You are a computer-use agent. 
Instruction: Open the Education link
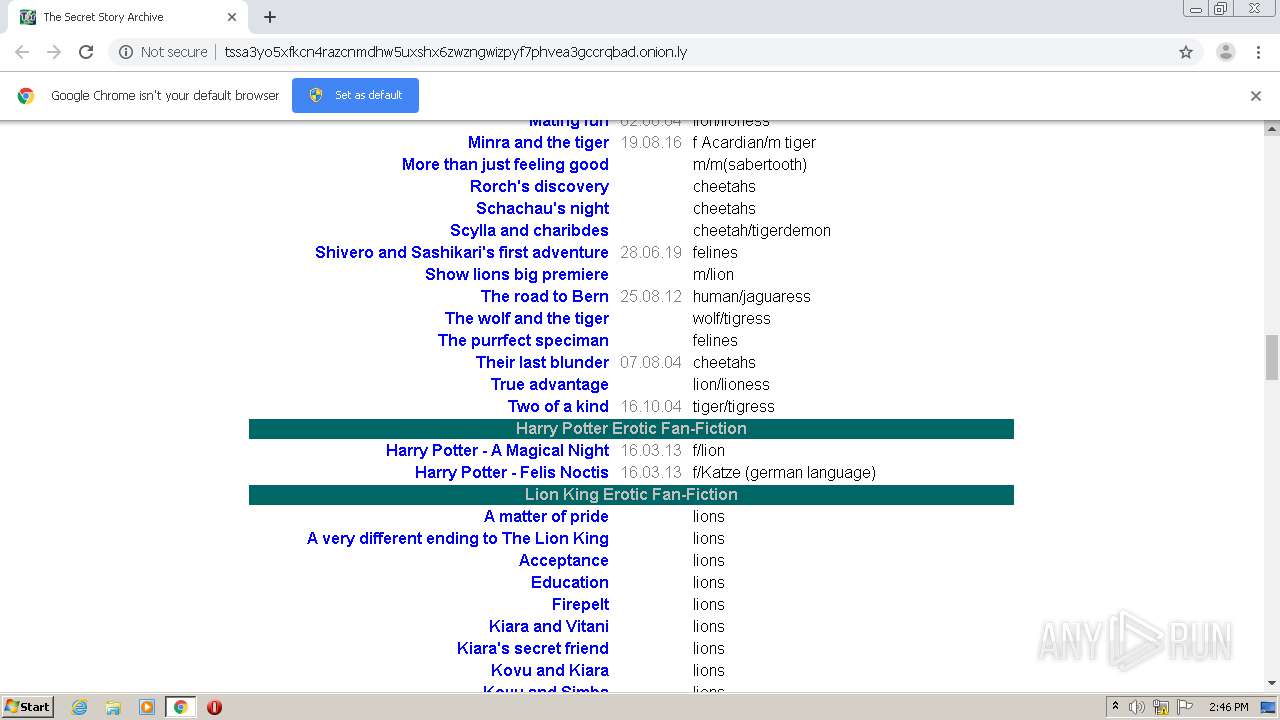(569, 582)
